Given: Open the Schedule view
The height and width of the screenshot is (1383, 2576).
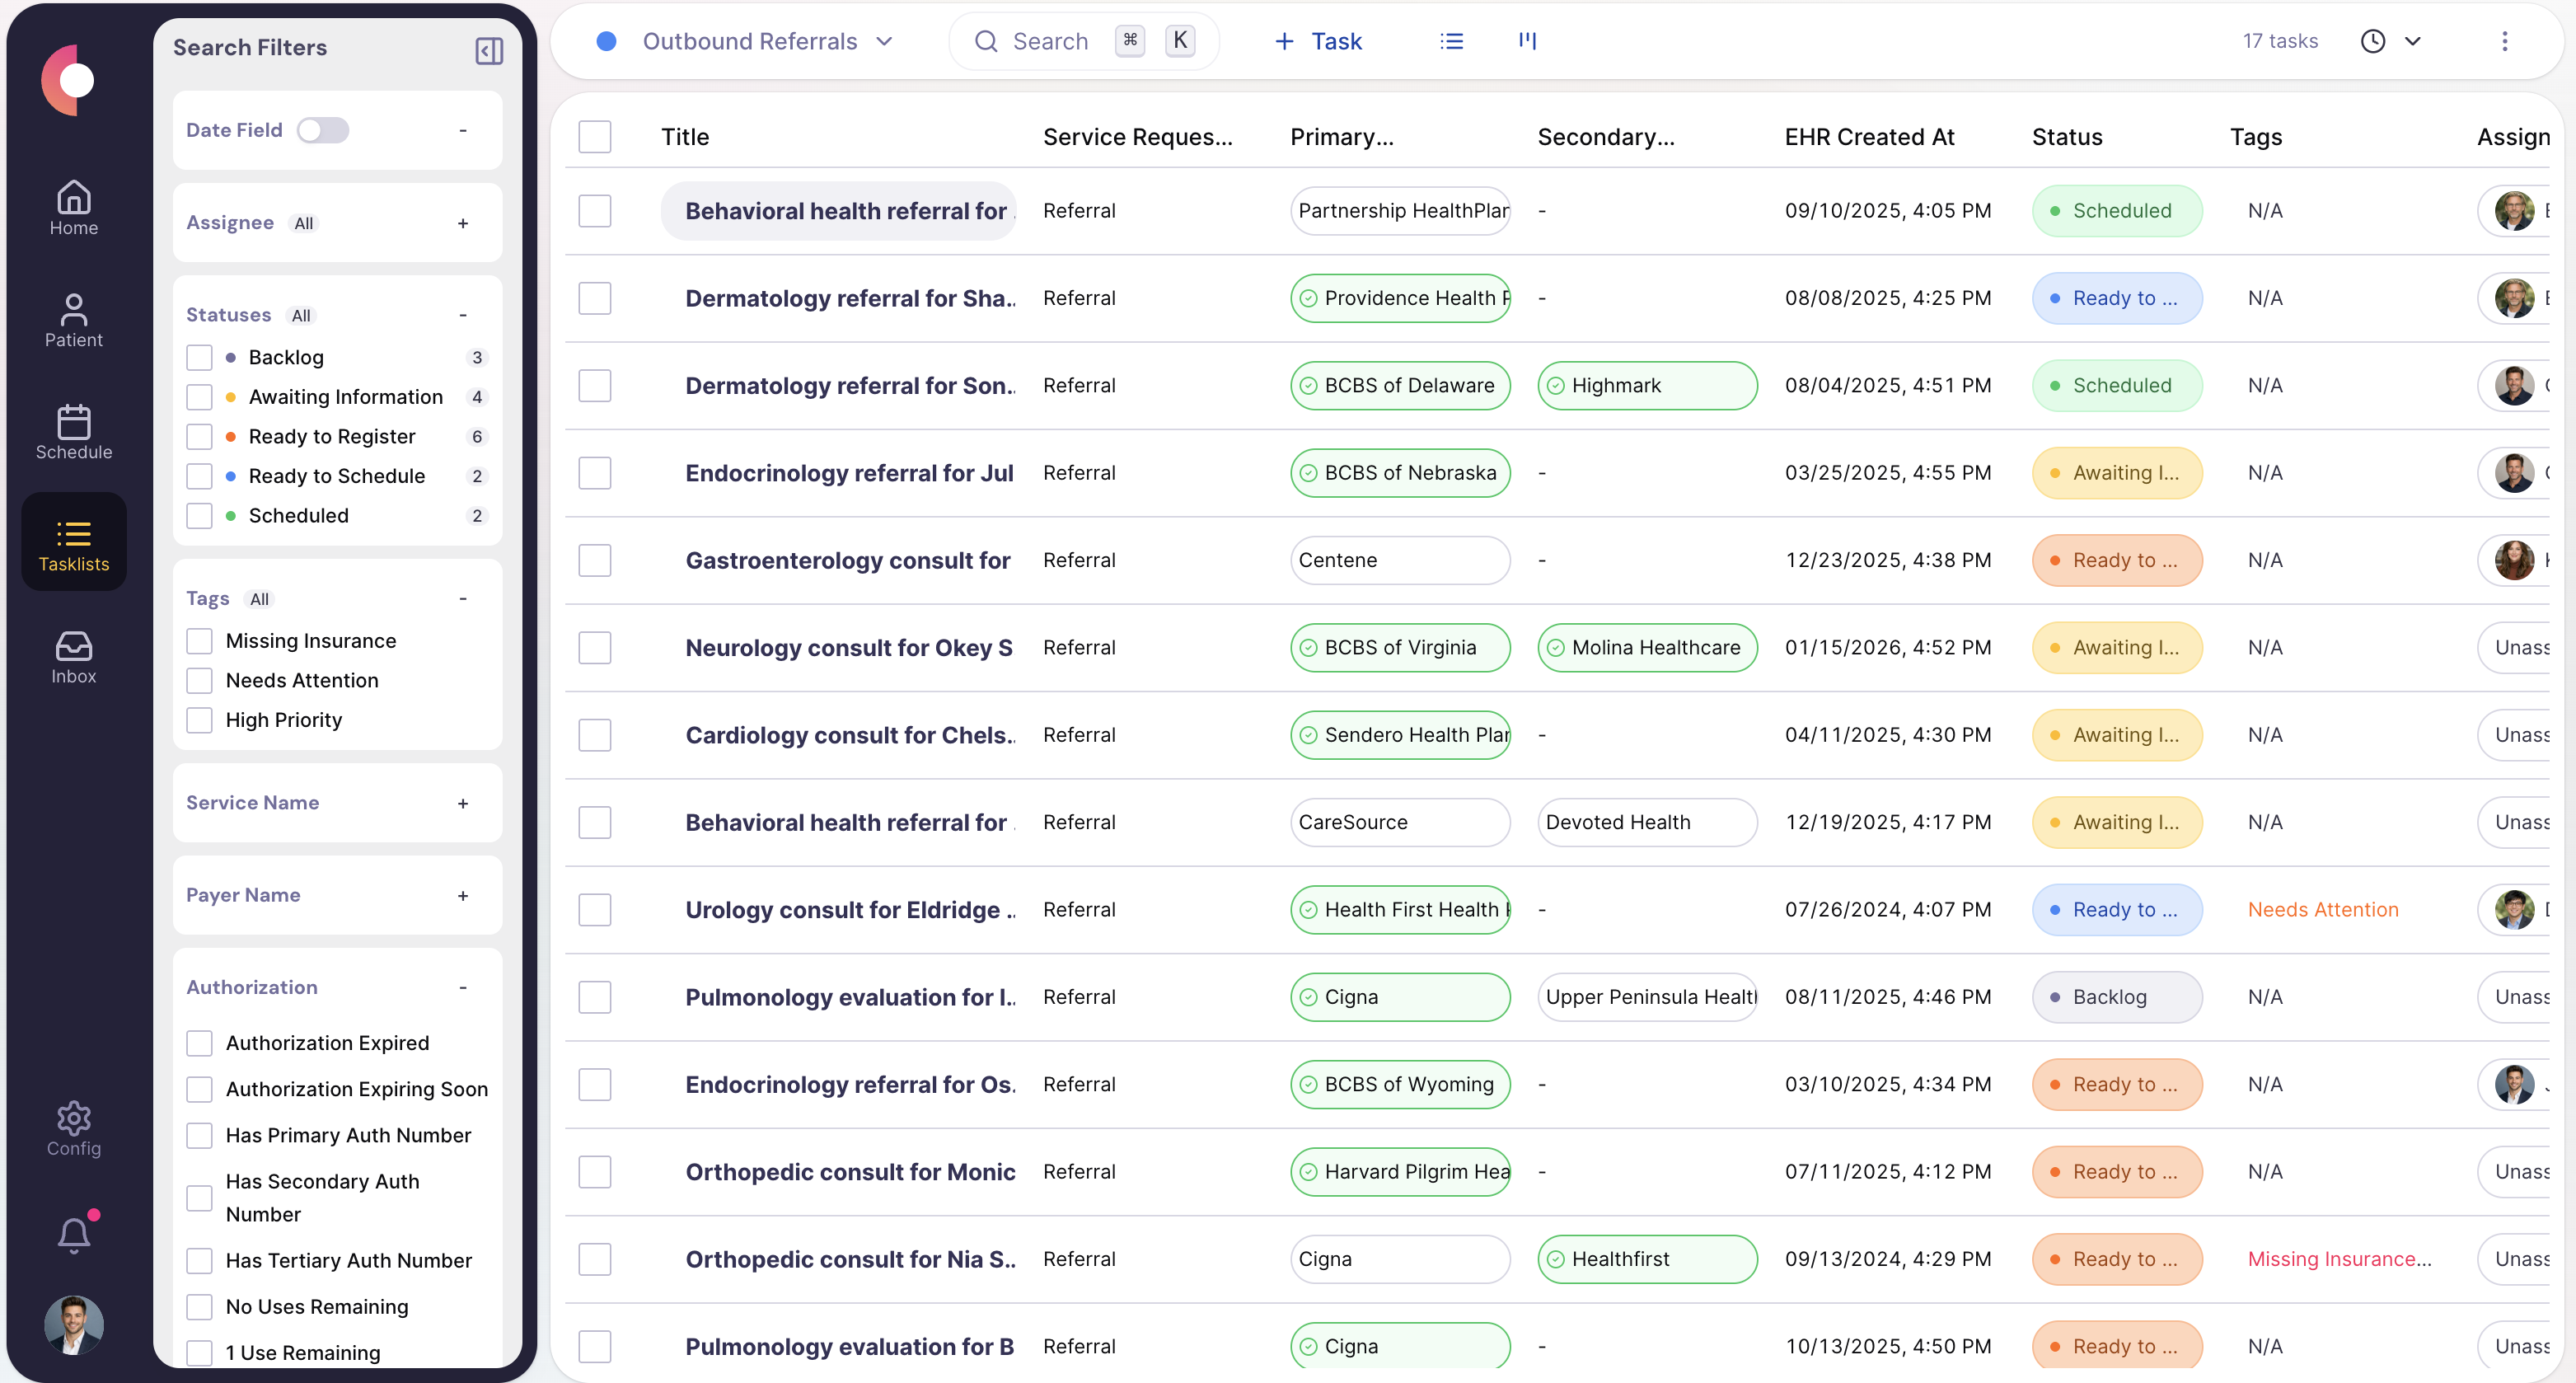Looking at the screenshot, I should [x=73, y=432].
